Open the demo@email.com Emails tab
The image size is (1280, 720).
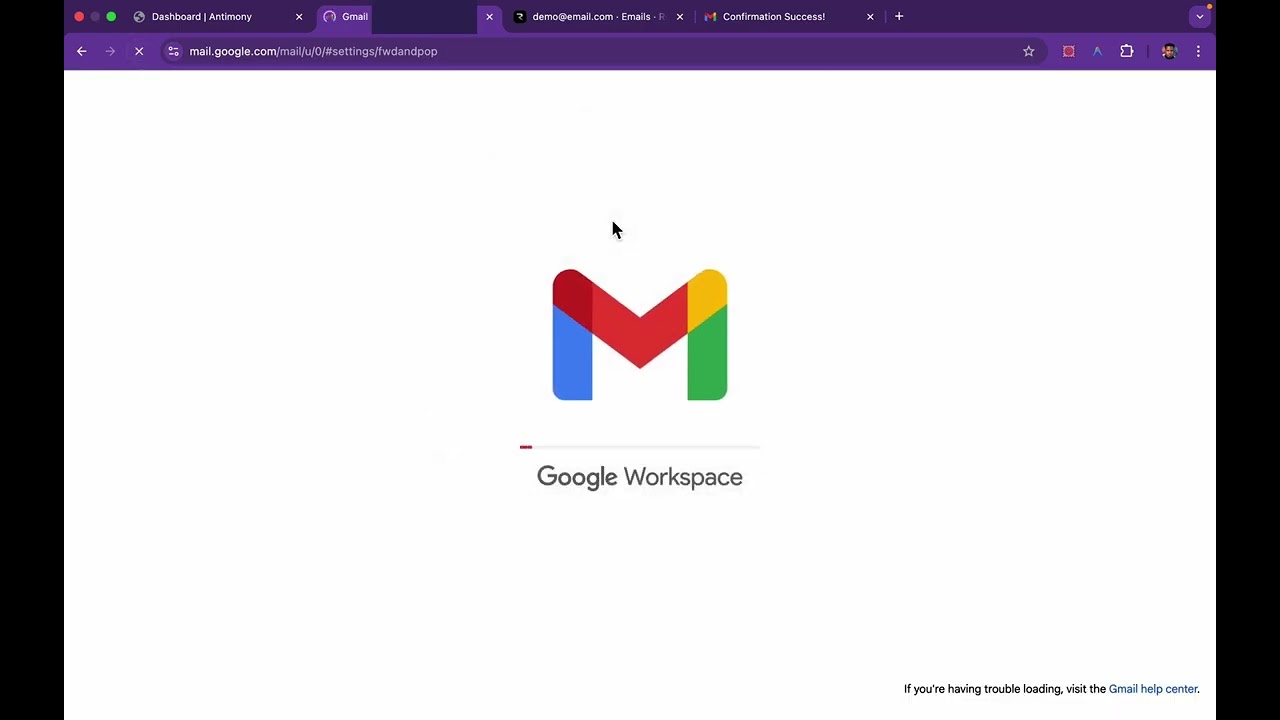(x=598, y=16)
